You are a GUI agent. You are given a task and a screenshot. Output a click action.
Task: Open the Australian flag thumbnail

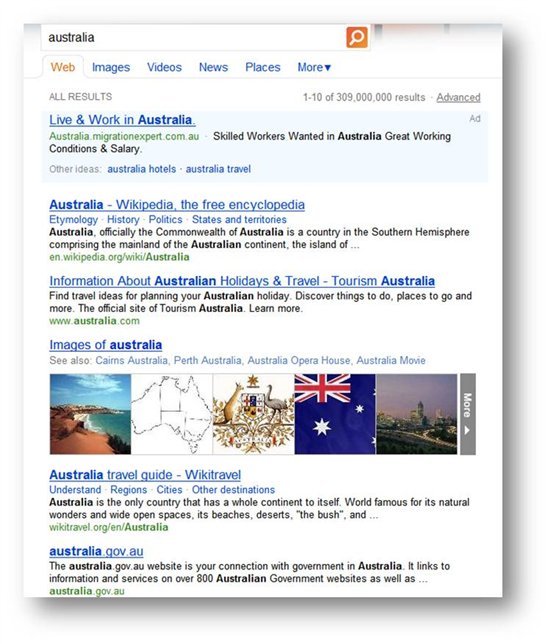click(335, 414)
